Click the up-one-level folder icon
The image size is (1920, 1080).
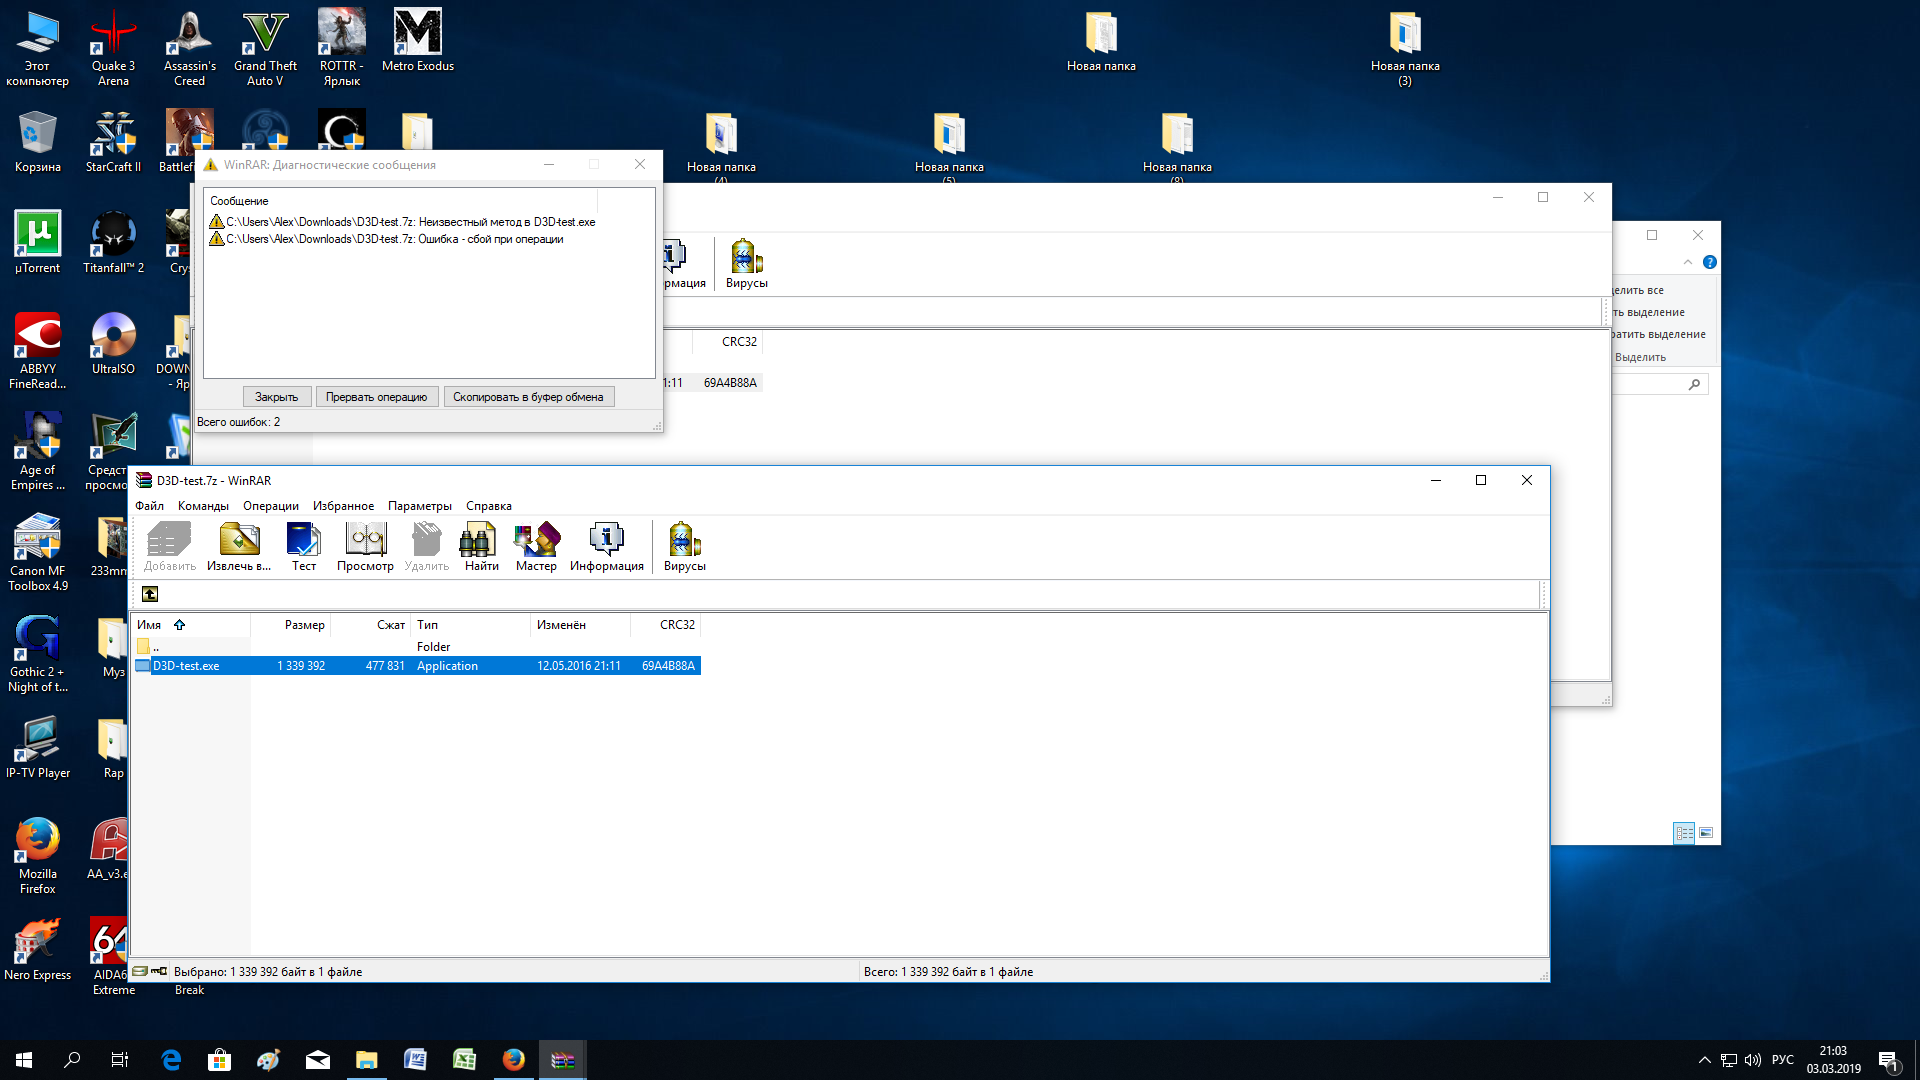coord(150,594)
